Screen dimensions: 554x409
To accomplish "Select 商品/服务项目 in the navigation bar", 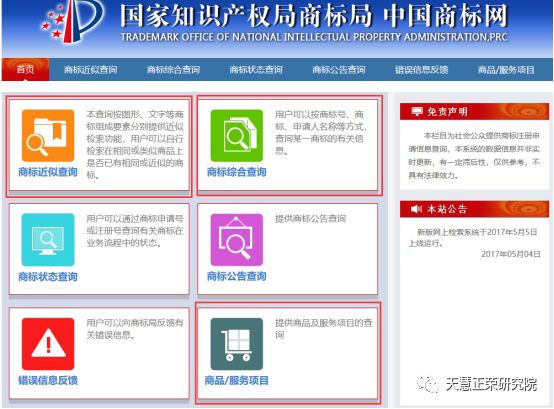I will 506,70.
